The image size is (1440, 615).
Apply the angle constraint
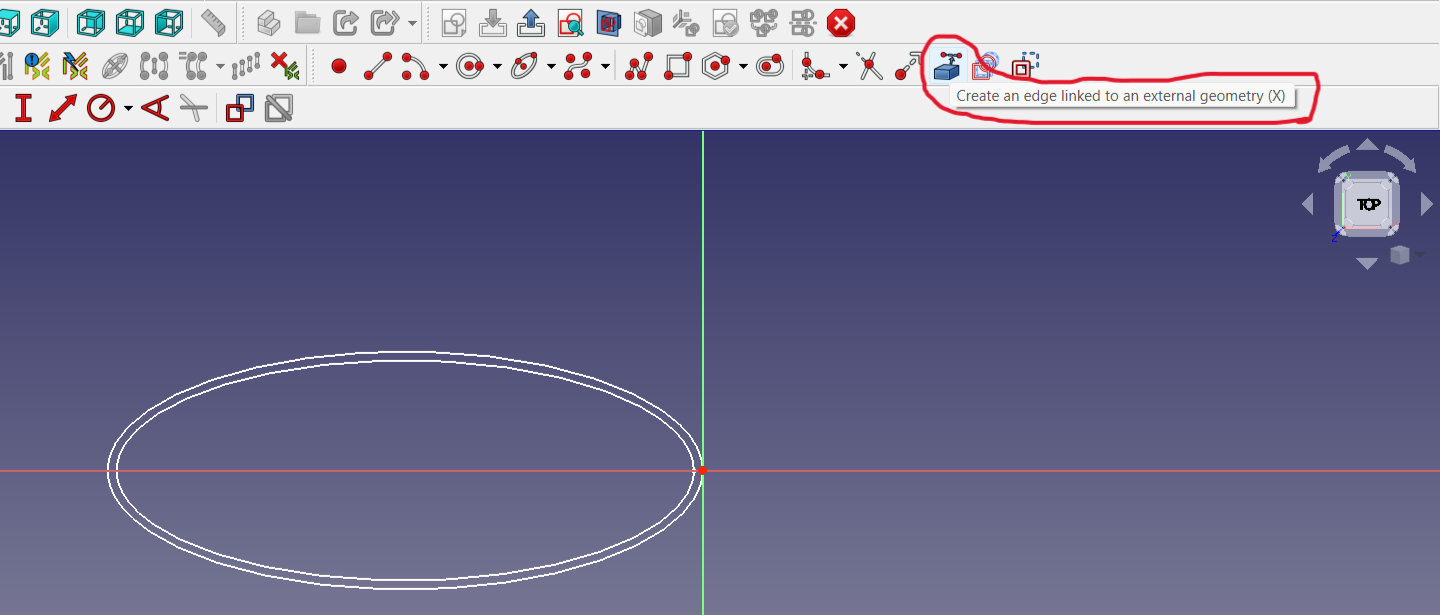click(155, 108)
